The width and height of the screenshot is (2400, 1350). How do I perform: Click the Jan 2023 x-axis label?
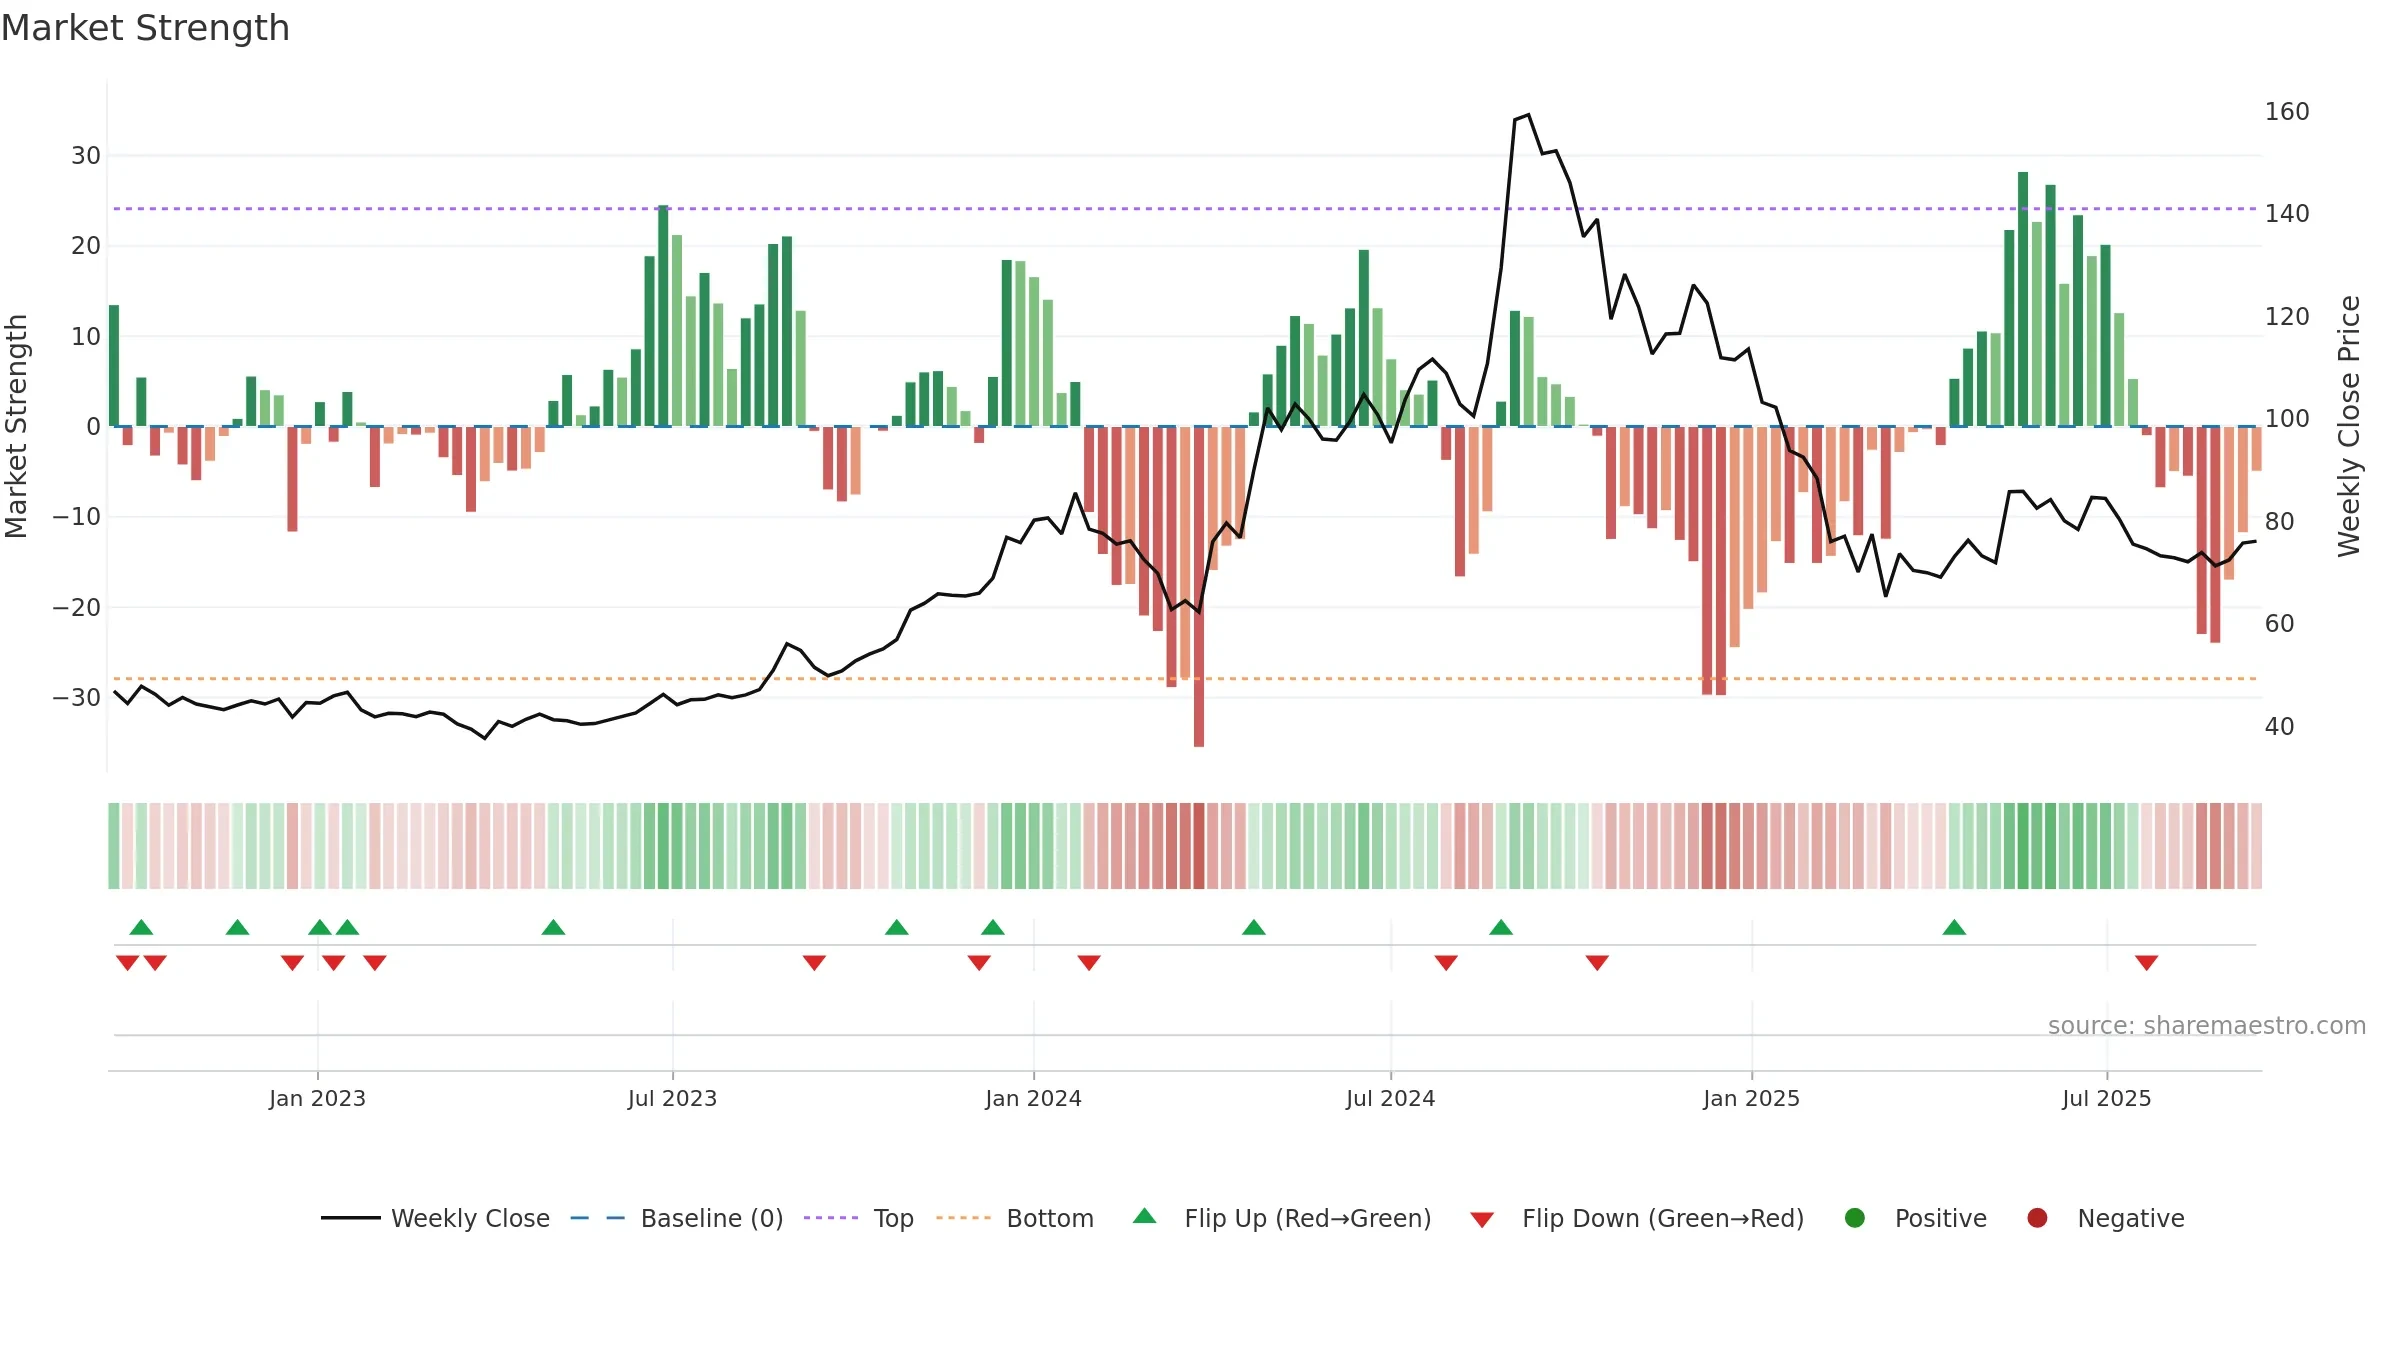pyautogui.click(x=317, y=1098)
